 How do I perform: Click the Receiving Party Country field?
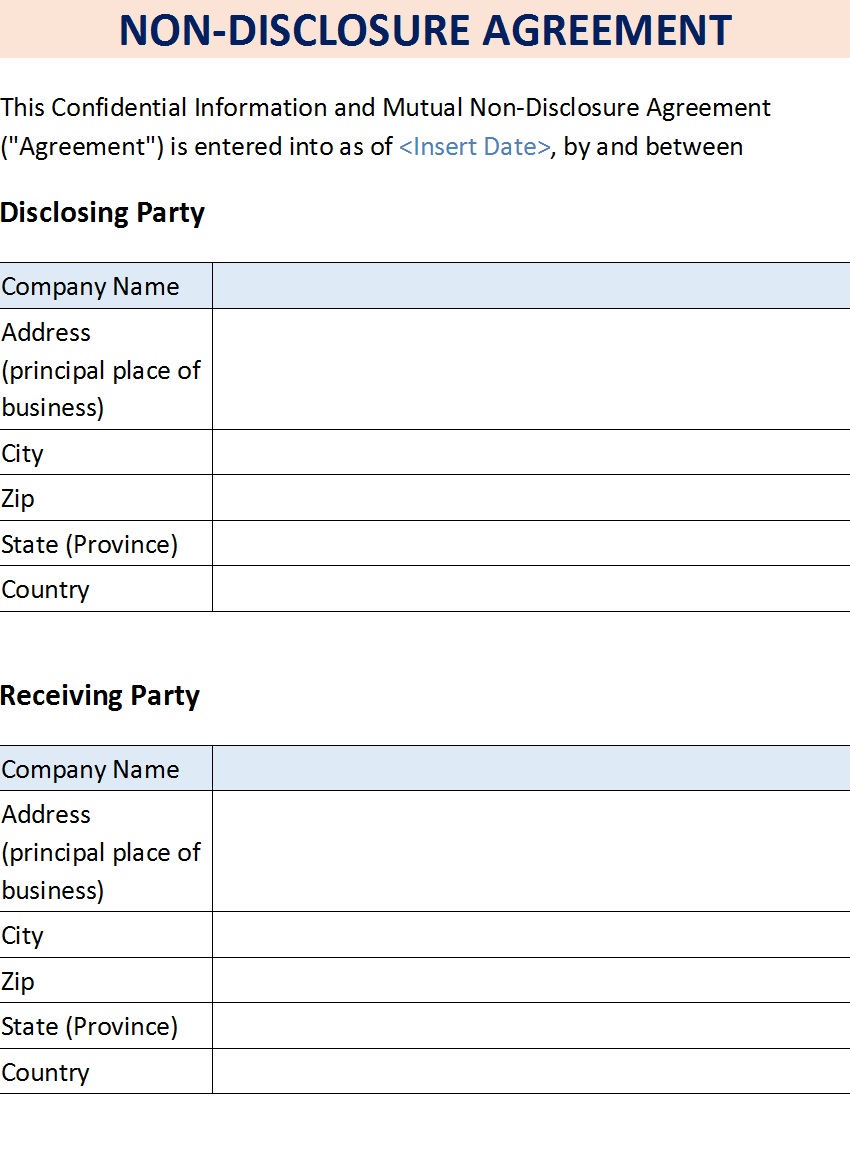click(531, 1071)
